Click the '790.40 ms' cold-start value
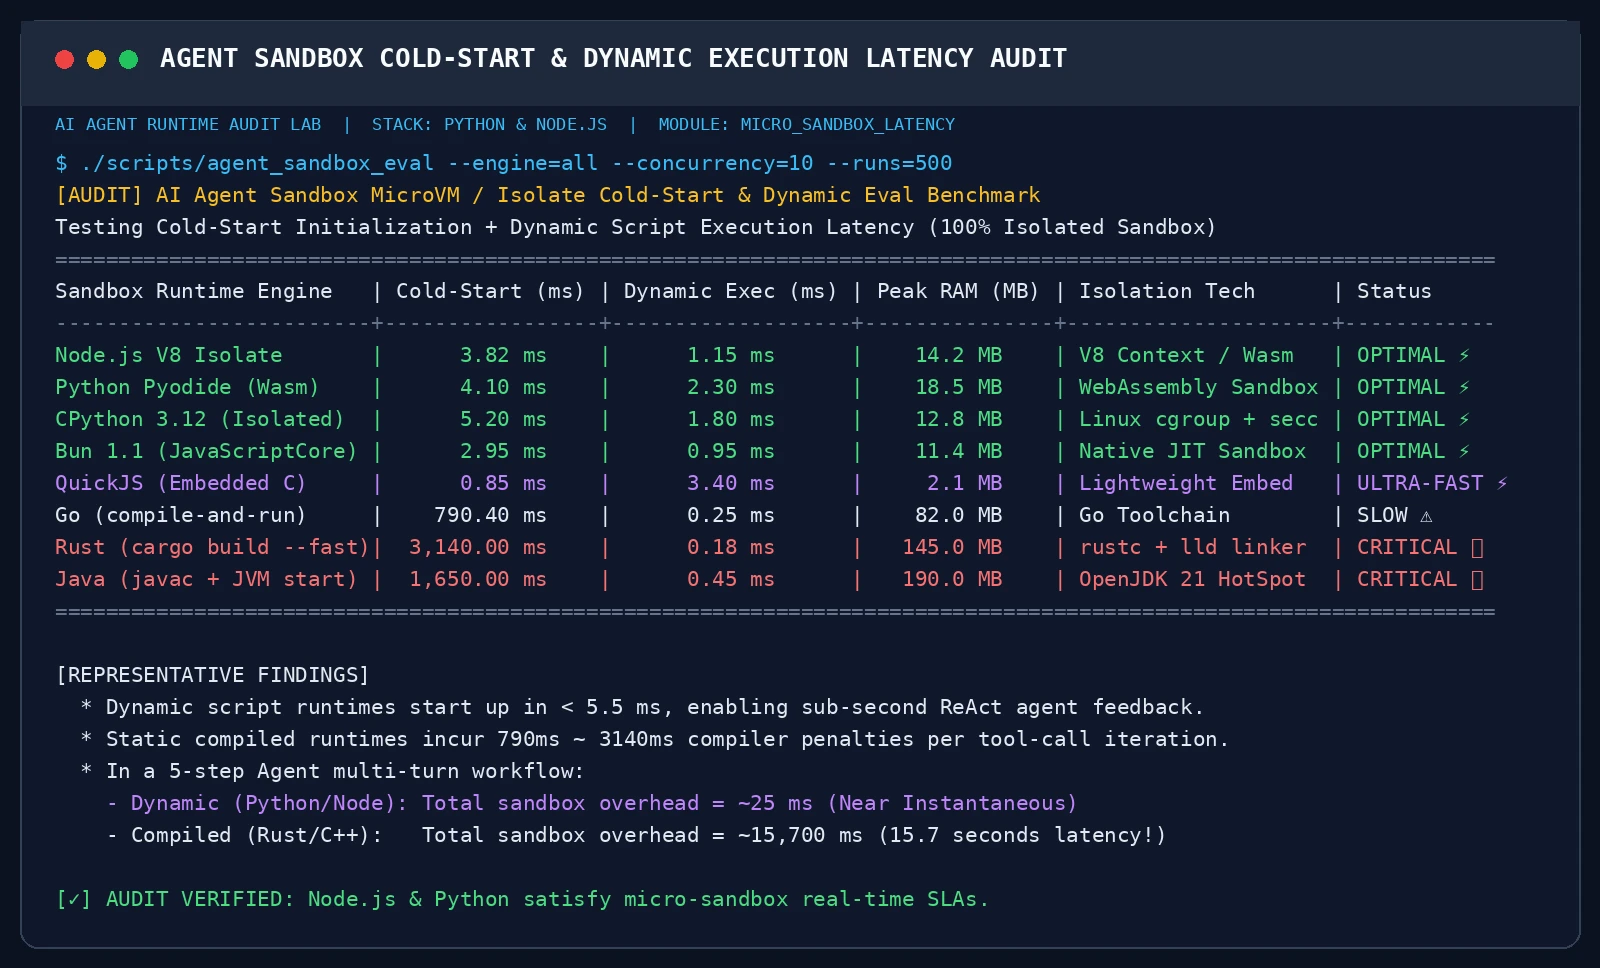 click(x=490, y=515)
